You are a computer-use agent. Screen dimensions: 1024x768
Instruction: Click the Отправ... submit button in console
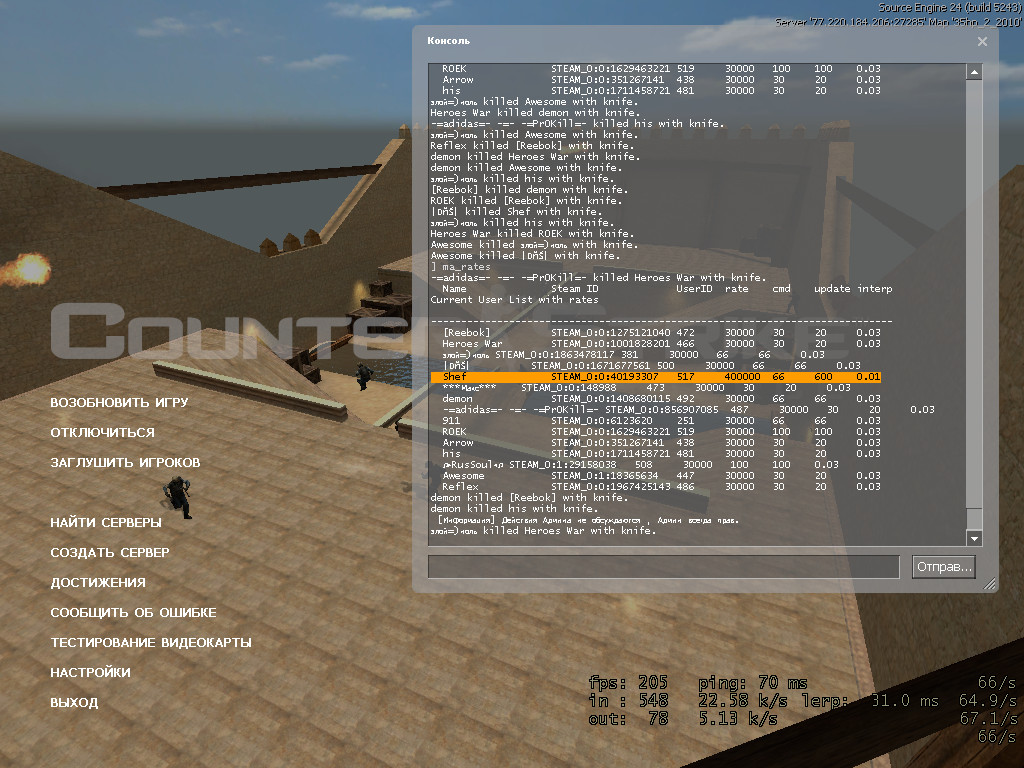pos(944,567)
